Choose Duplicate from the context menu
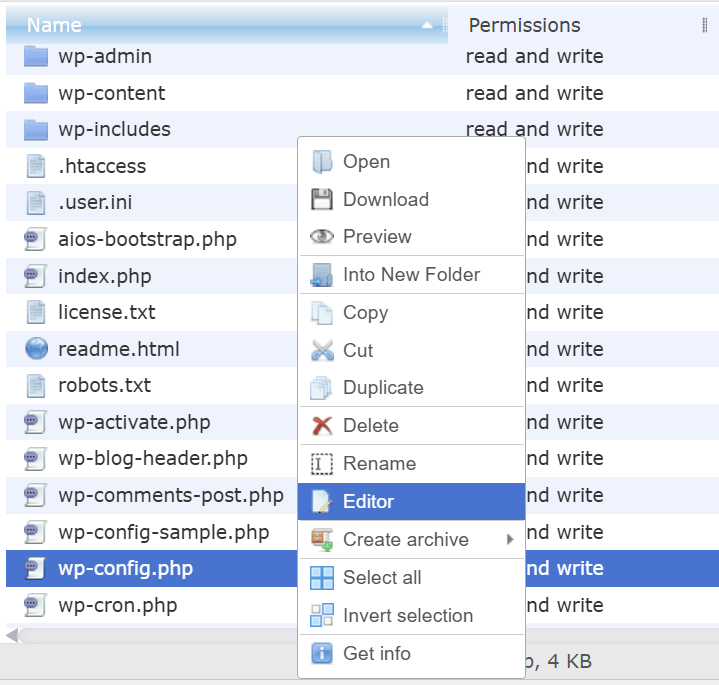The image size is (719, 685). [411, 388]
